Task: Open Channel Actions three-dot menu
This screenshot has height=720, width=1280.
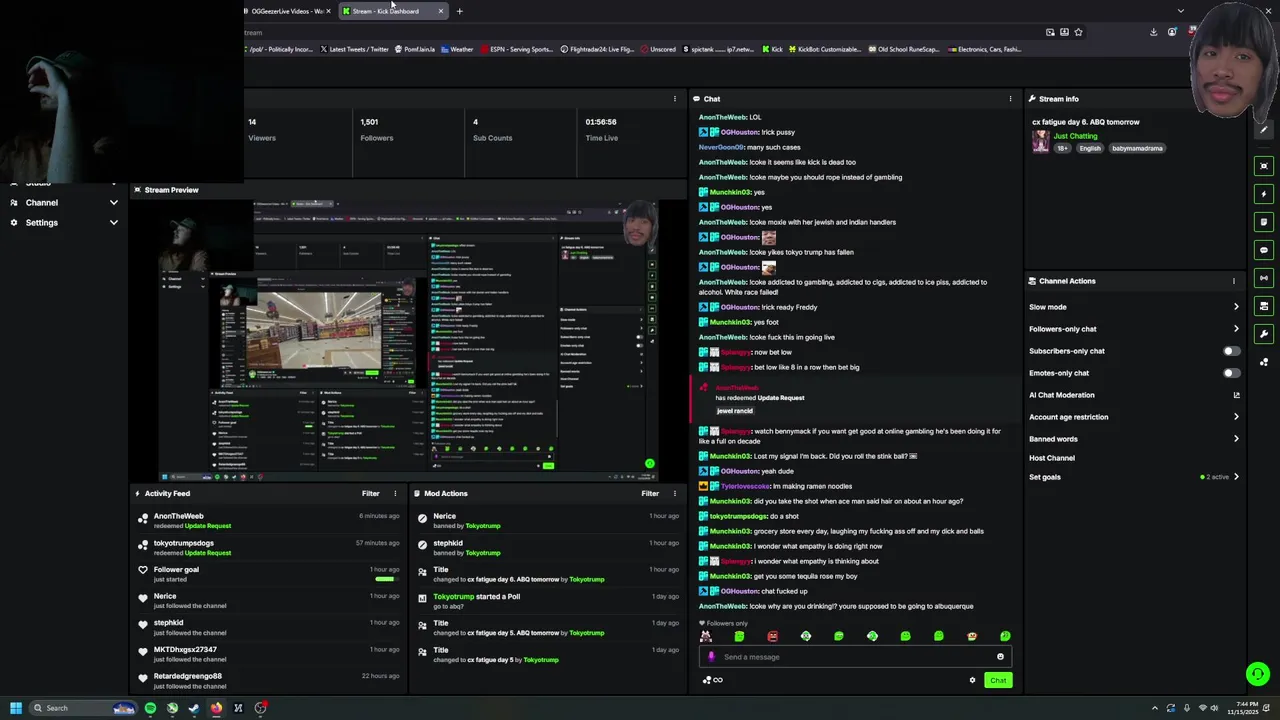Action: point(1234,281)
